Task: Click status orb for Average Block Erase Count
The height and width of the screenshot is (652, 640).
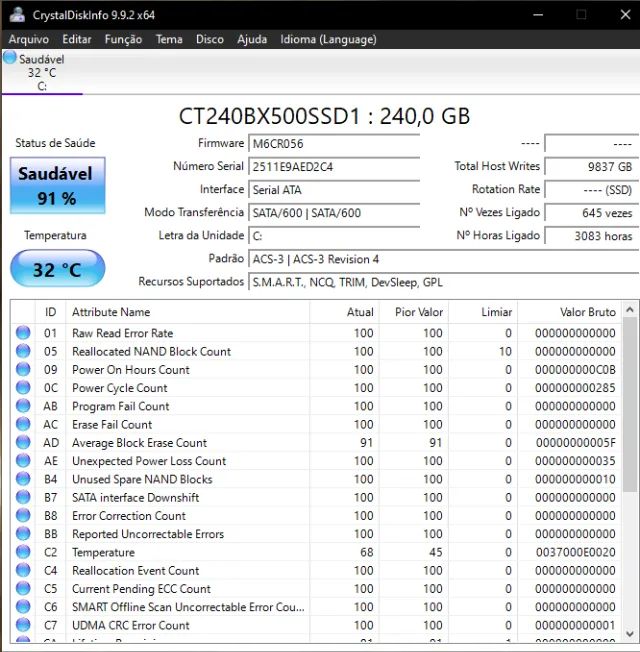Action: tap(23, 442)
